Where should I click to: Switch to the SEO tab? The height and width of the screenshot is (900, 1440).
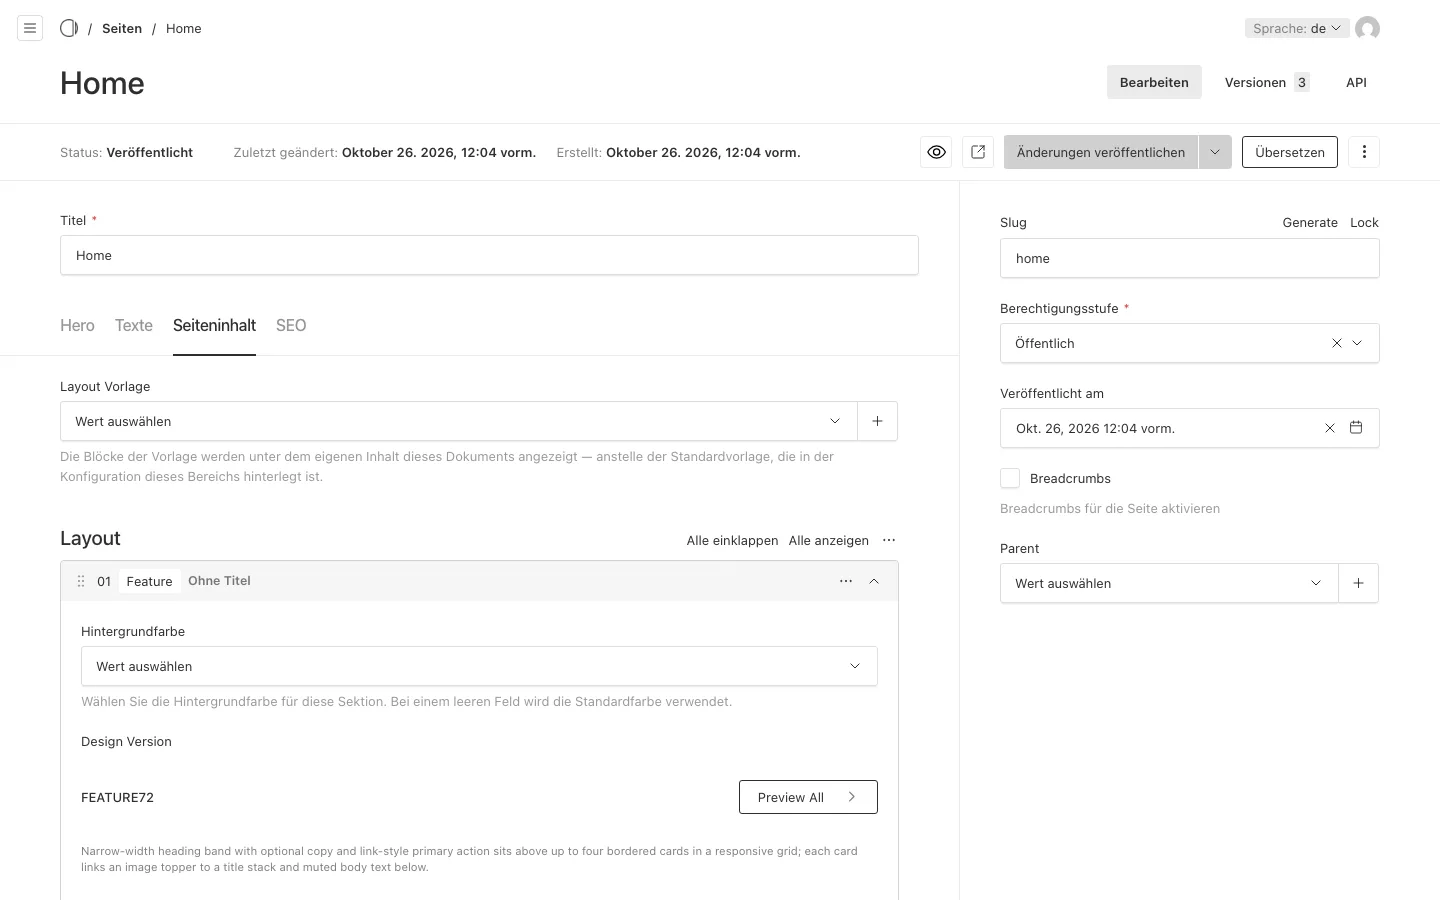click(x=291, y=325)
